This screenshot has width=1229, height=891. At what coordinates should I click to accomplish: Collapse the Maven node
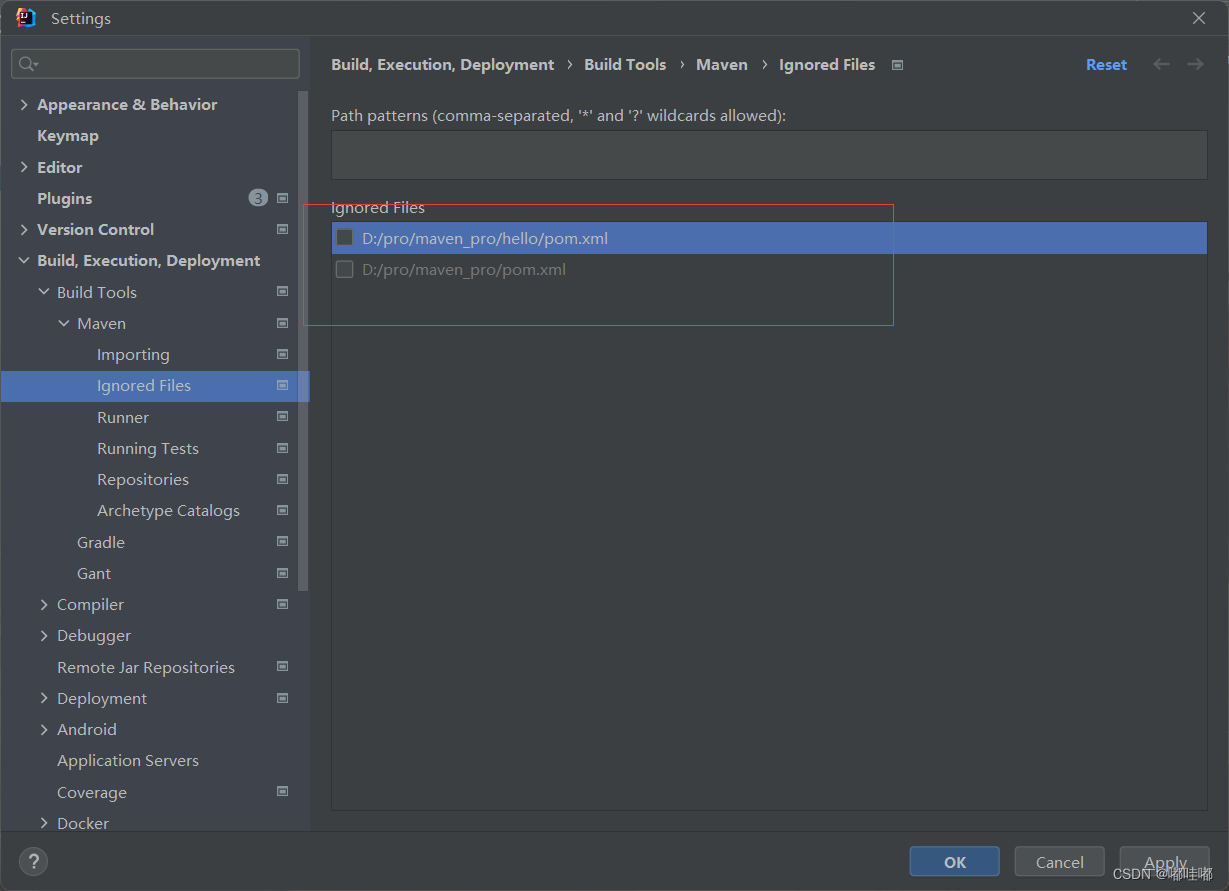click(x=64, y=323)
